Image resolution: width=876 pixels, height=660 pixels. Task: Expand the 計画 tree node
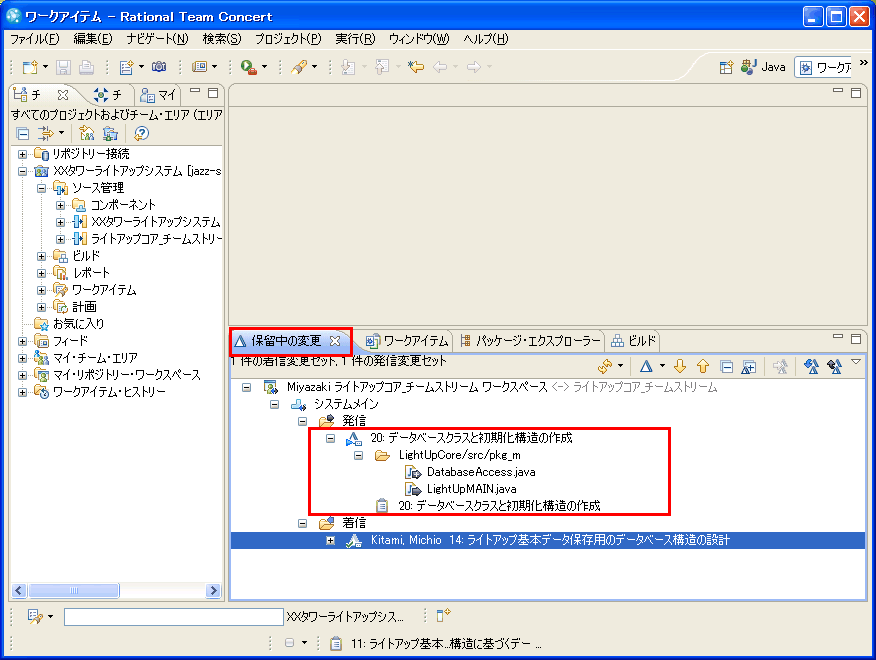pos(41,307)
